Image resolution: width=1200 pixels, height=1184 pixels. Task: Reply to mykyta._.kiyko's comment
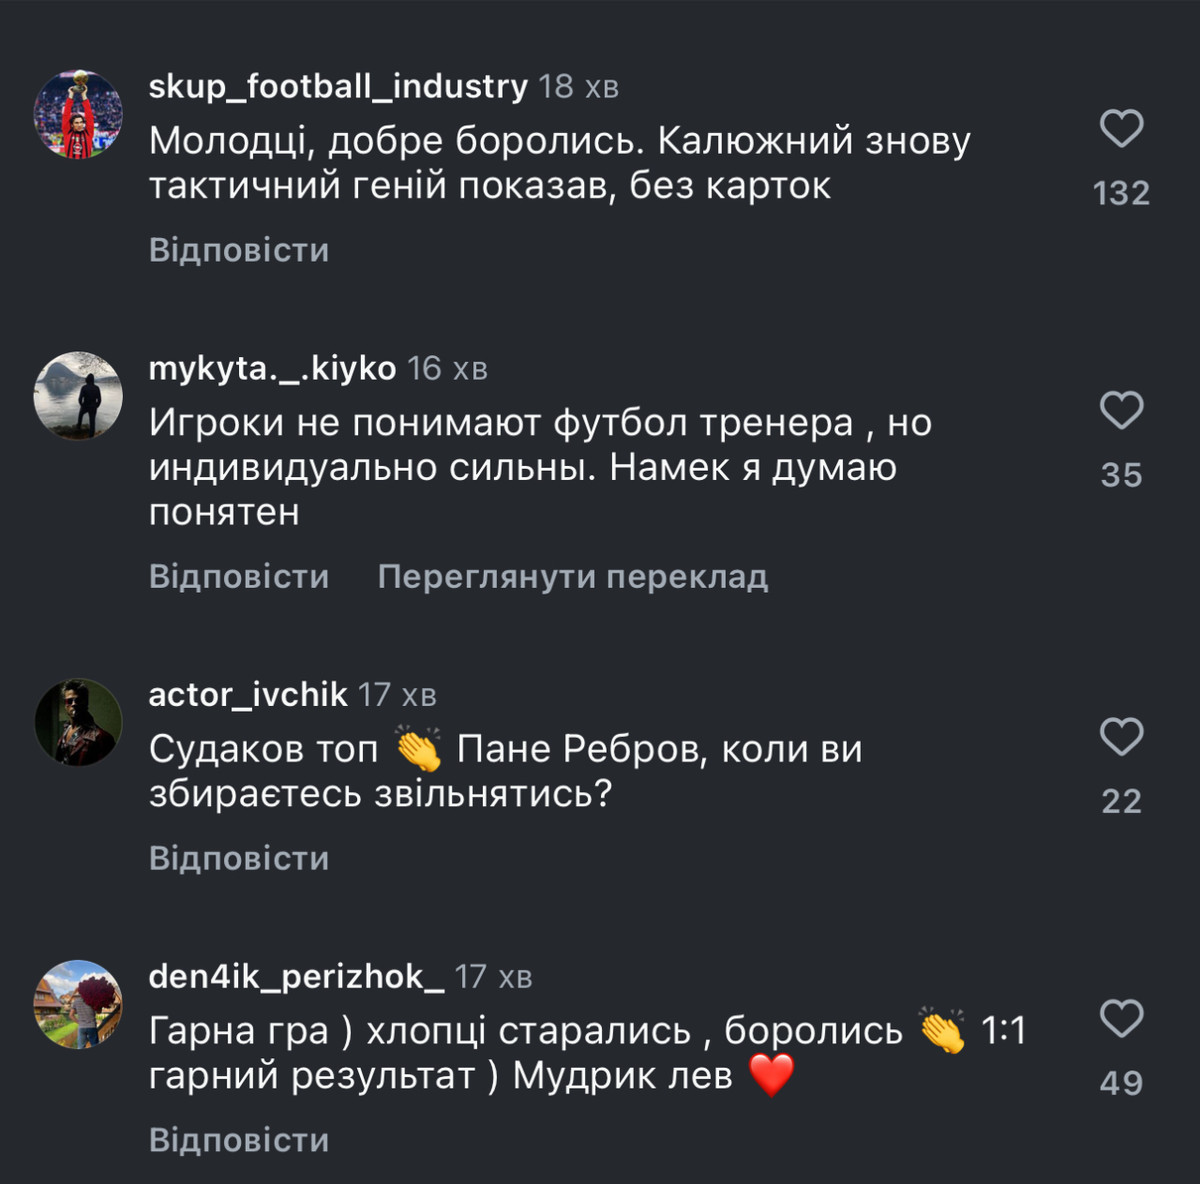click(x=239, y=576)
